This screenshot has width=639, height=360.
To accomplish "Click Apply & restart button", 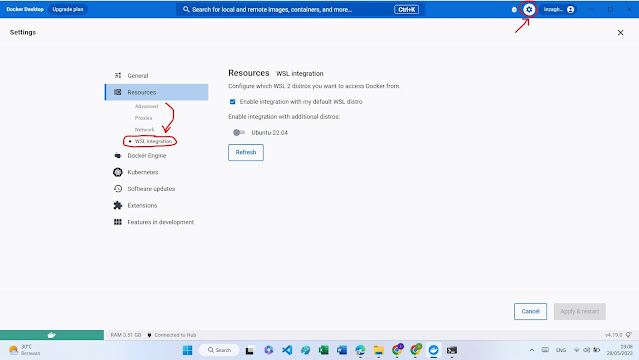I will 580,311.
